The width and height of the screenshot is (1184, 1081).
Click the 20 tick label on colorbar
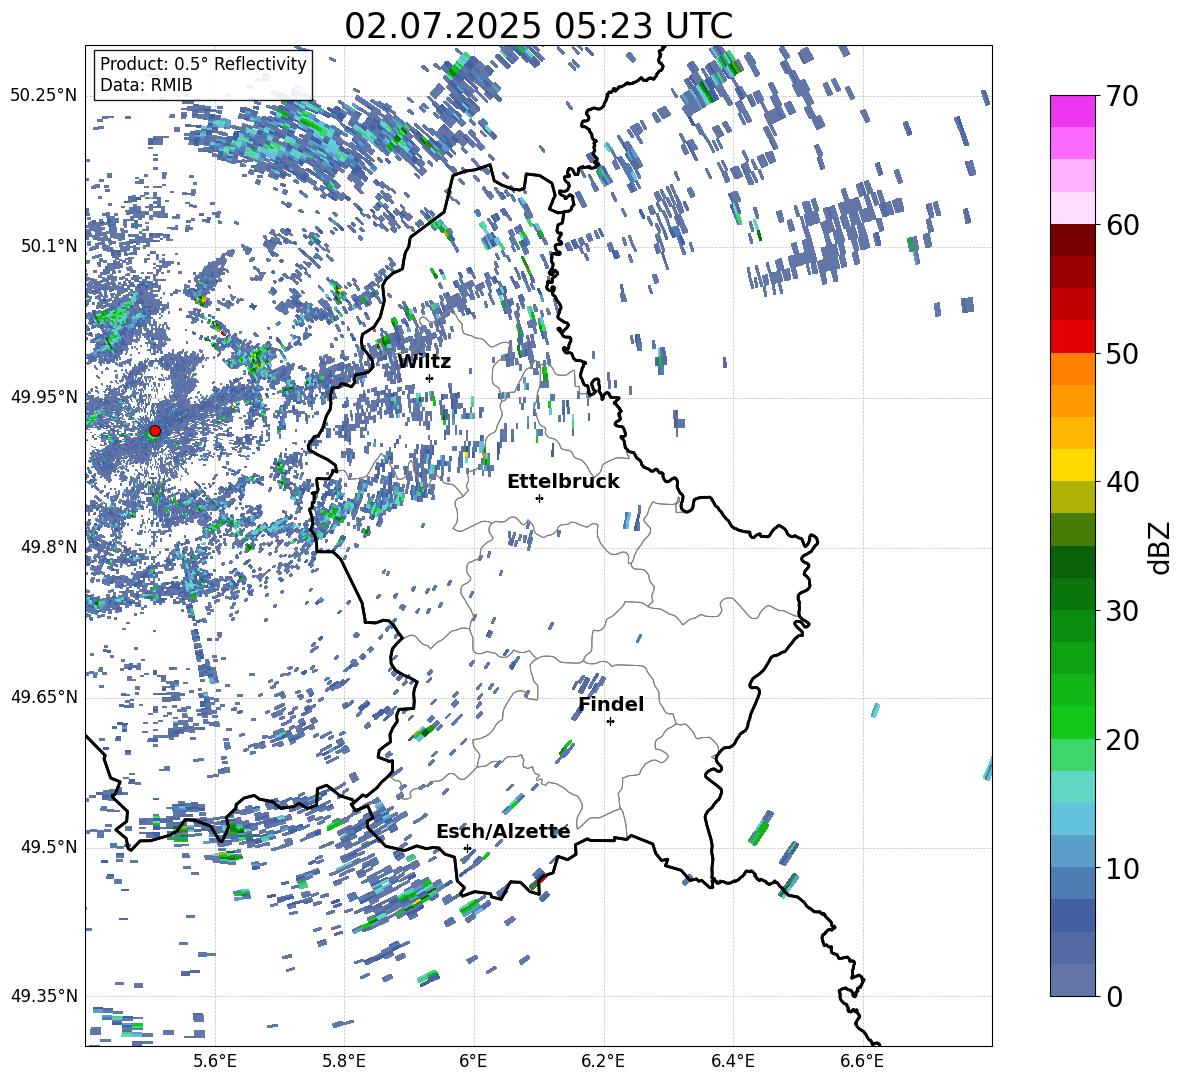pyautogui.click(x=1122, y=739)
